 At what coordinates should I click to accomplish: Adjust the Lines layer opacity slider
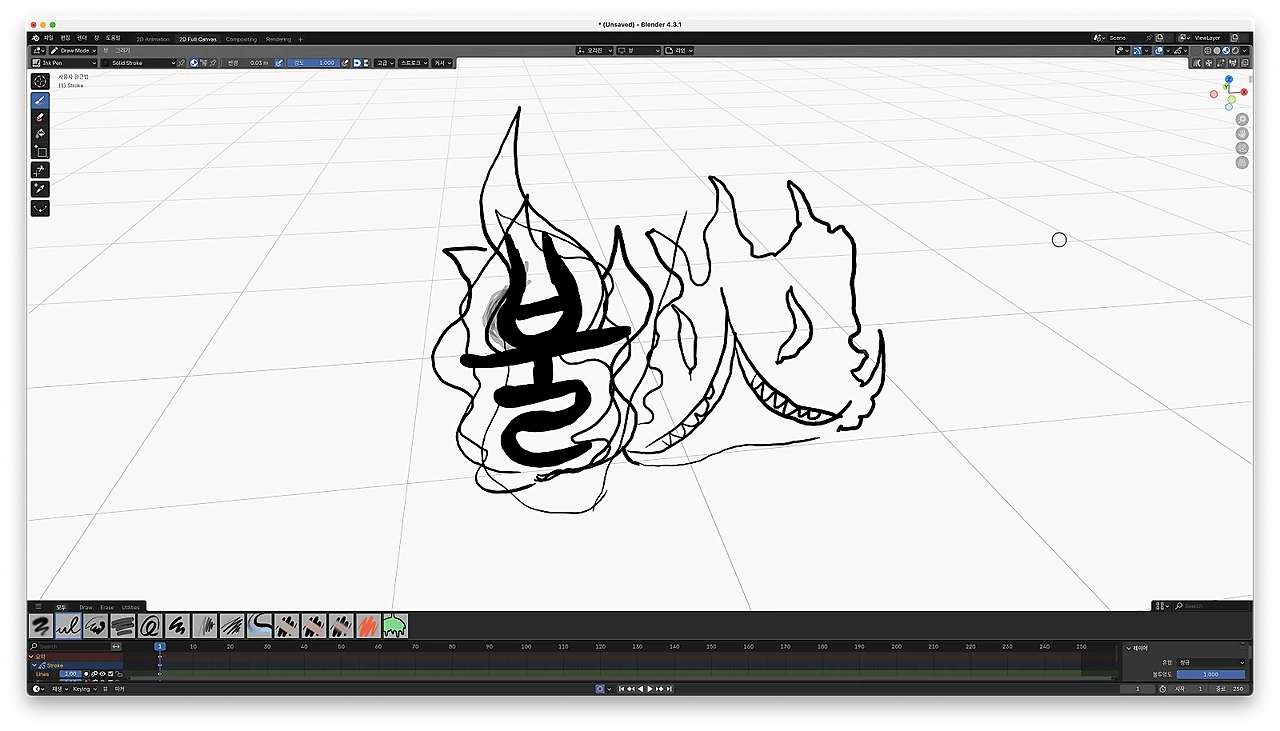click(x=71, y=674)
